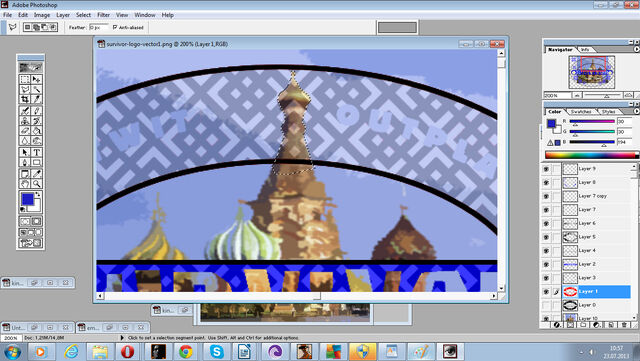Select the Paint Bucket tool
This screenshot has width=640, height=361.
36,131
